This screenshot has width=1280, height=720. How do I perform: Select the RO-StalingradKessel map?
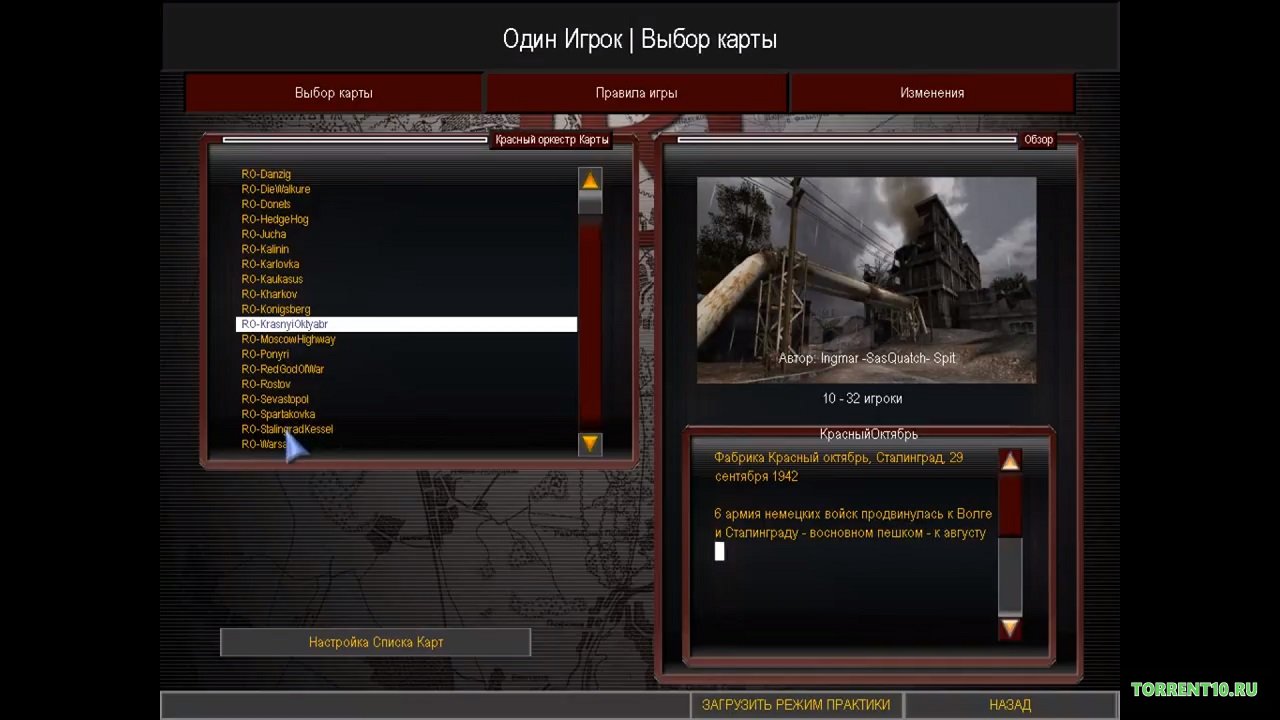(287, 429)
